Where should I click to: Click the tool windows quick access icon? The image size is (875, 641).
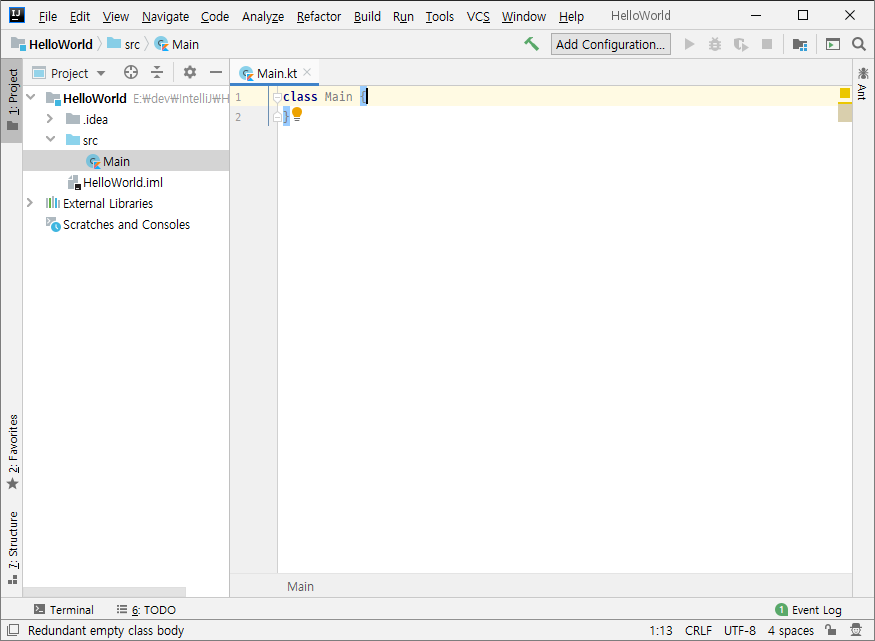13,630
